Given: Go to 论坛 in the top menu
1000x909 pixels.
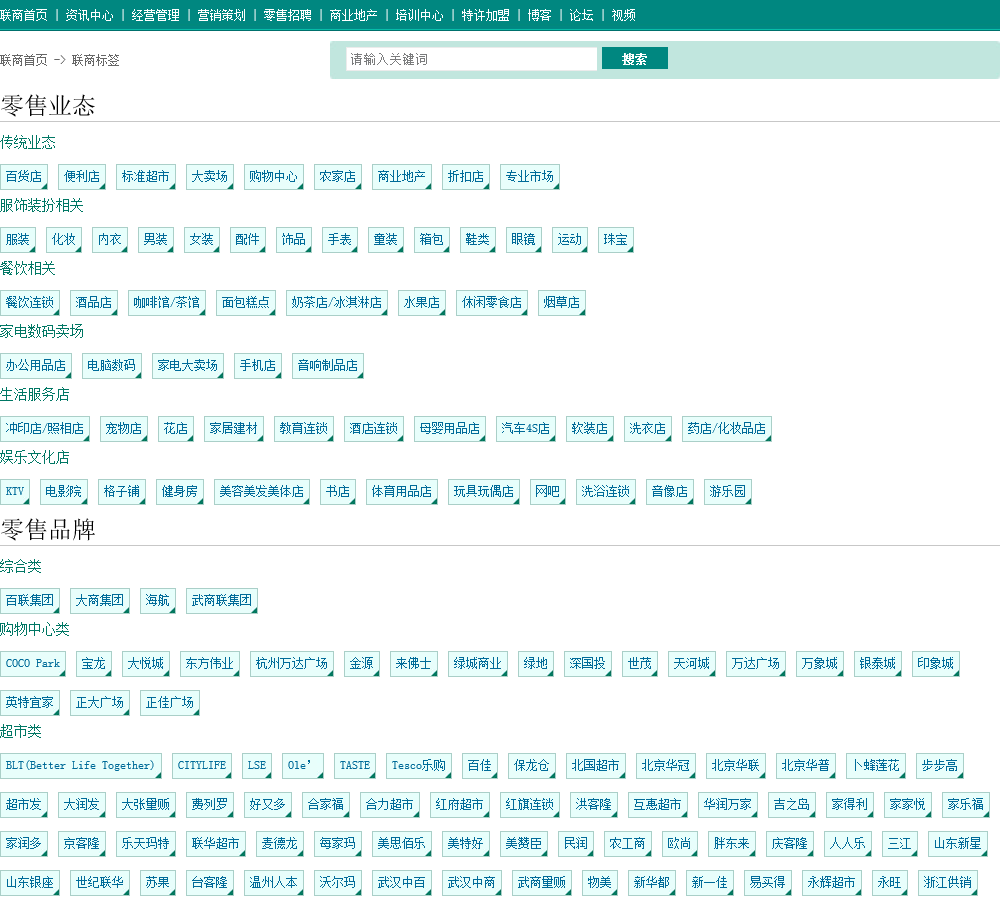Looking at the screenshot, I should [x=581, y=15].
